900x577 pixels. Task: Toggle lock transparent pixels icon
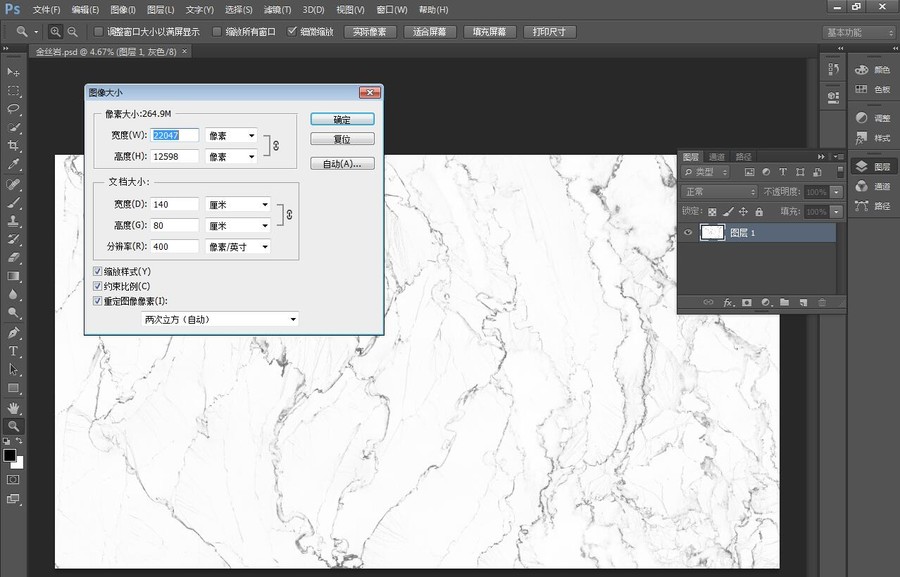click(712, 211)
